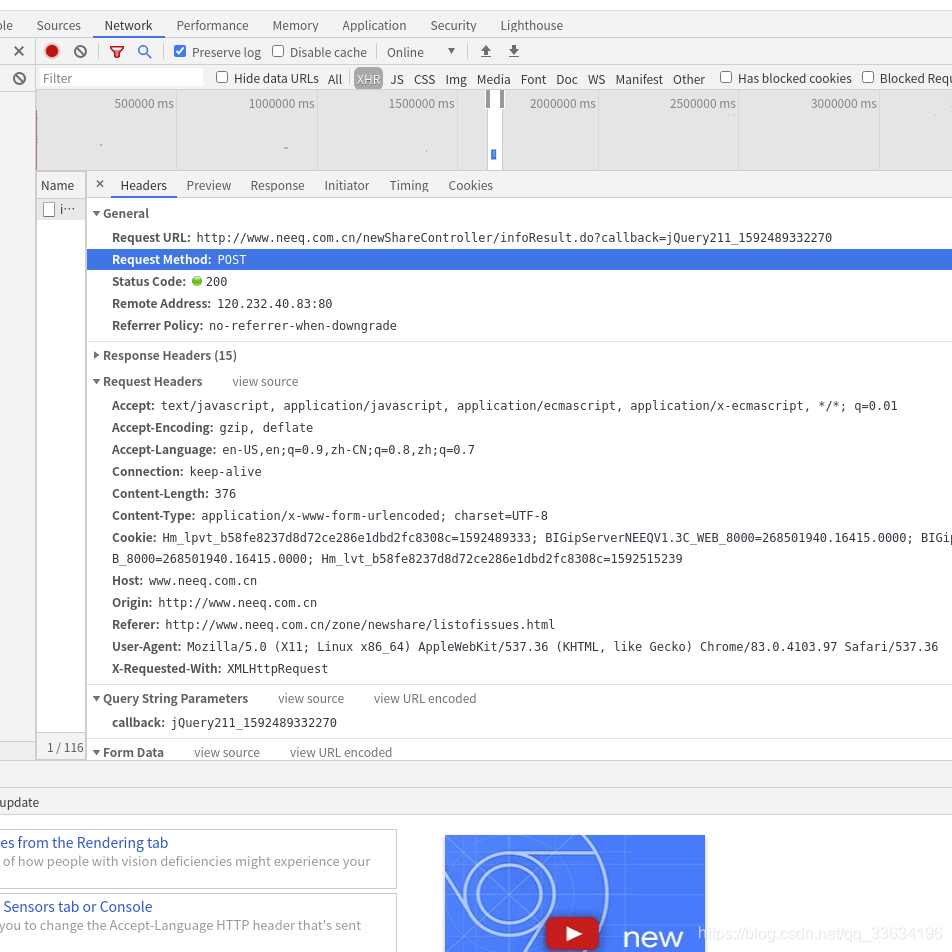
Task: Enable the Disable cache option
Action: tap(276, 51)
